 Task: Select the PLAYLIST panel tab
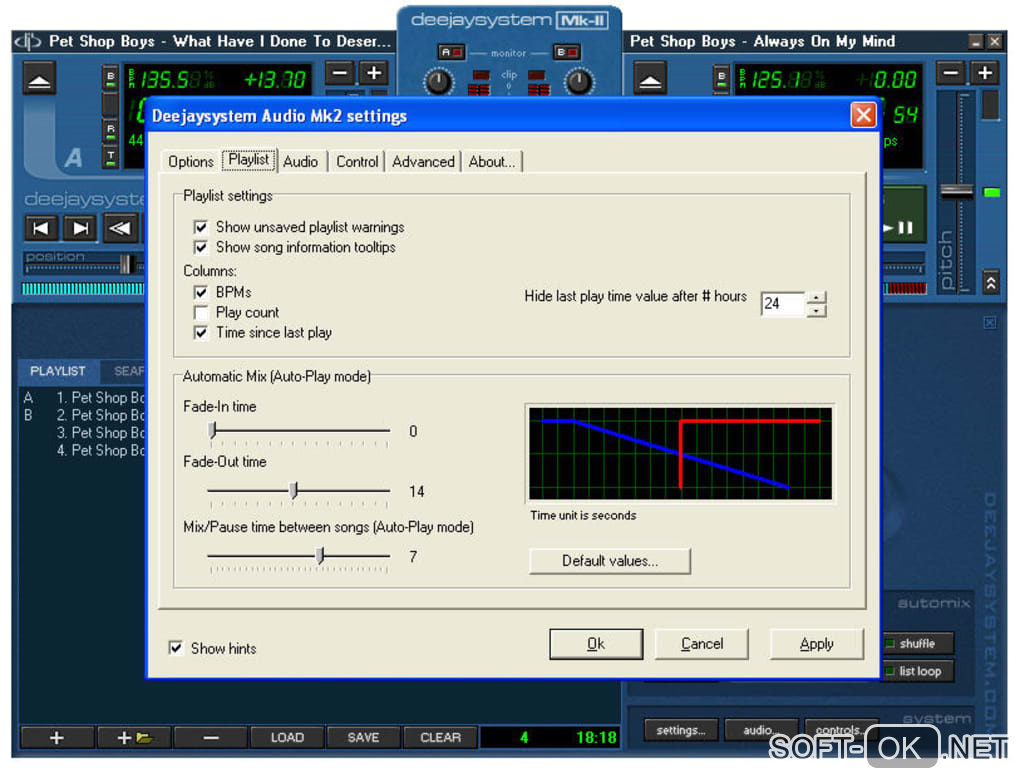tap(58, 371)
